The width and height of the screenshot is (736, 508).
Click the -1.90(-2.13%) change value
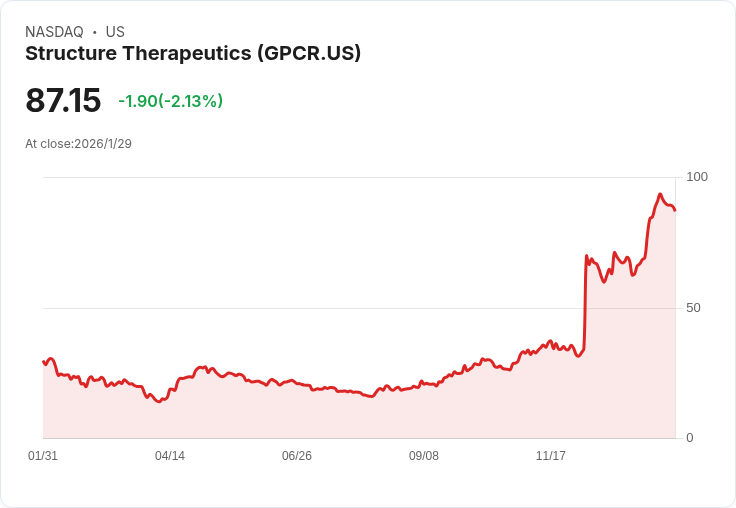click(x=170, y=101)
